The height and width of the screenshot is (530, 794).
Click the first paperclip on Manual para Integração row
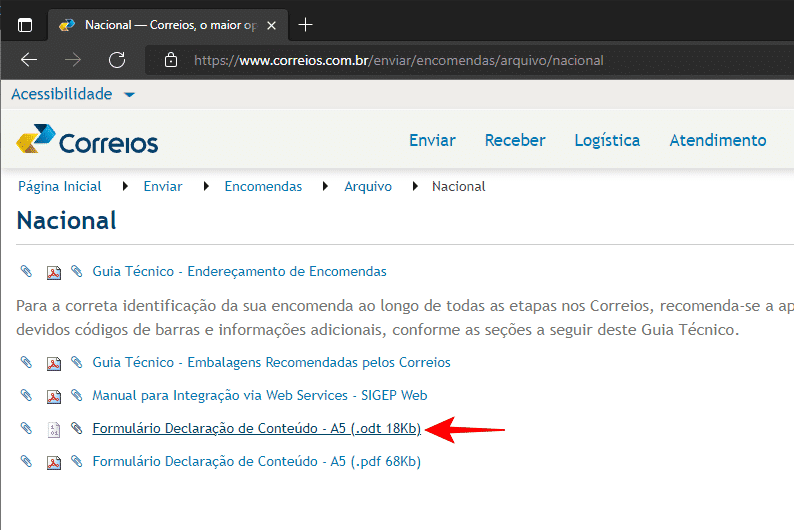[x=26, y=395]
